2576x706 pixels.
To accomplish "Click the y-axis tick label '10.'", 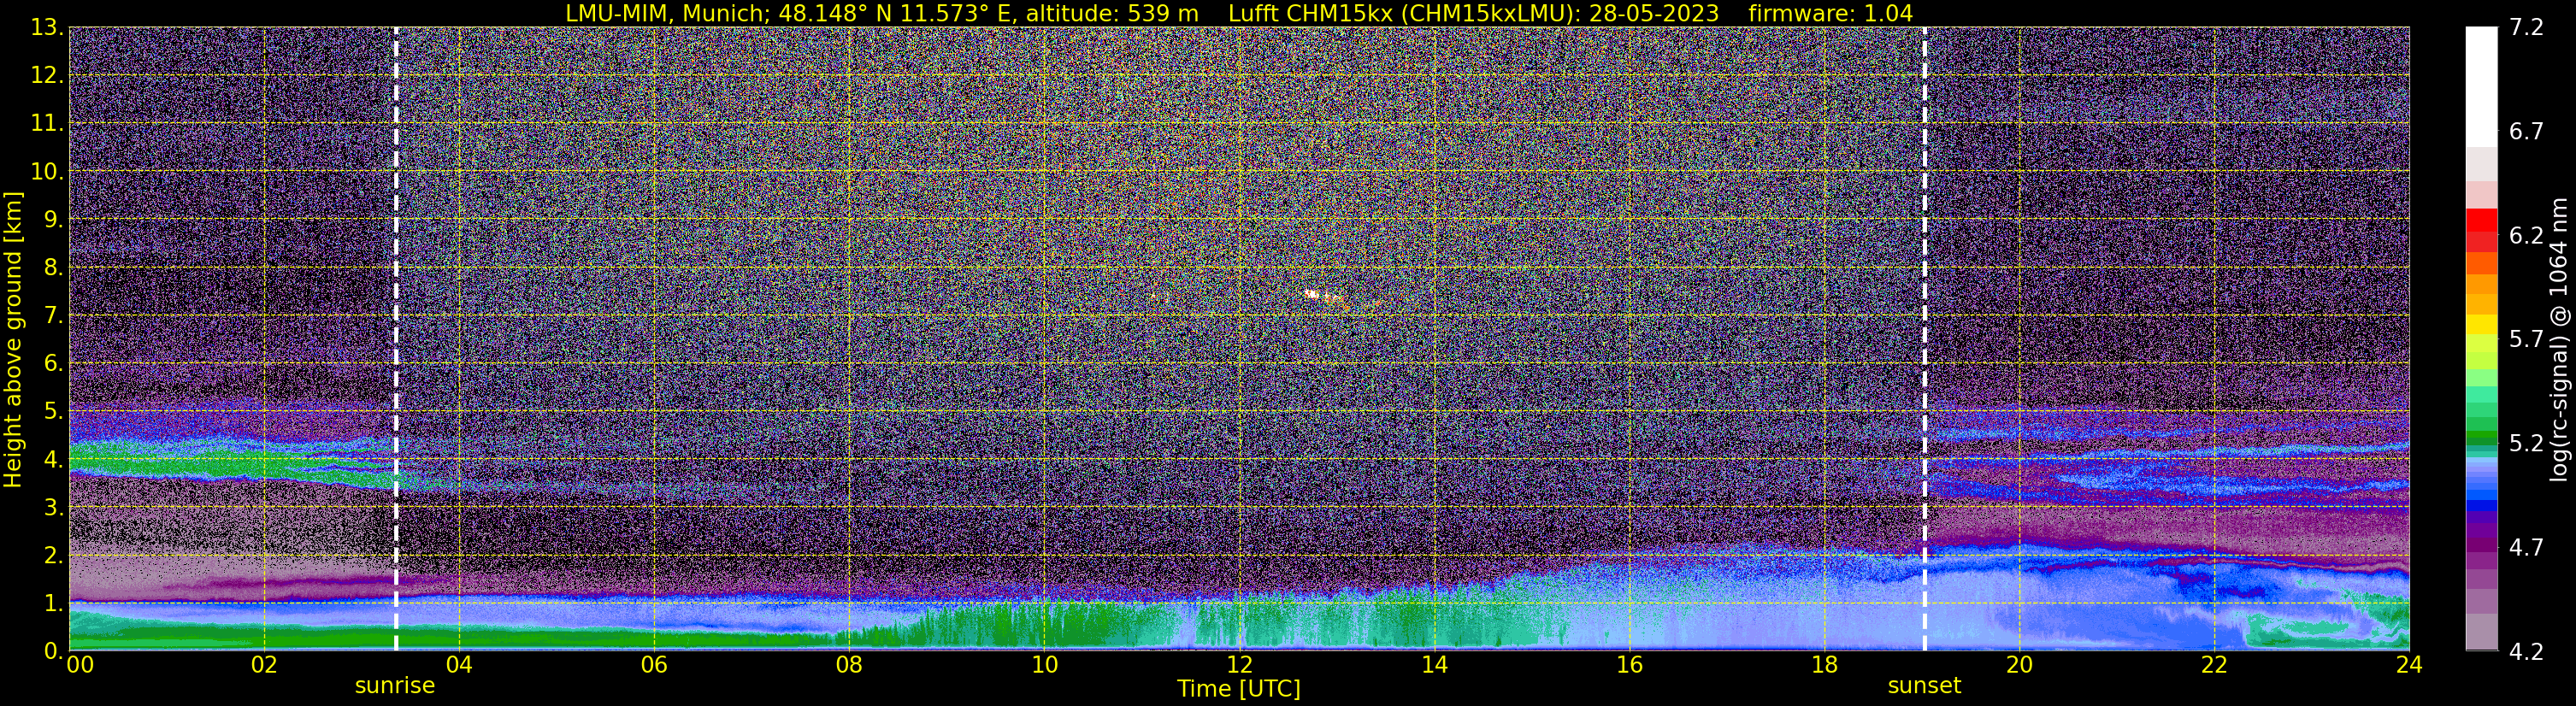I will point(46,172).
